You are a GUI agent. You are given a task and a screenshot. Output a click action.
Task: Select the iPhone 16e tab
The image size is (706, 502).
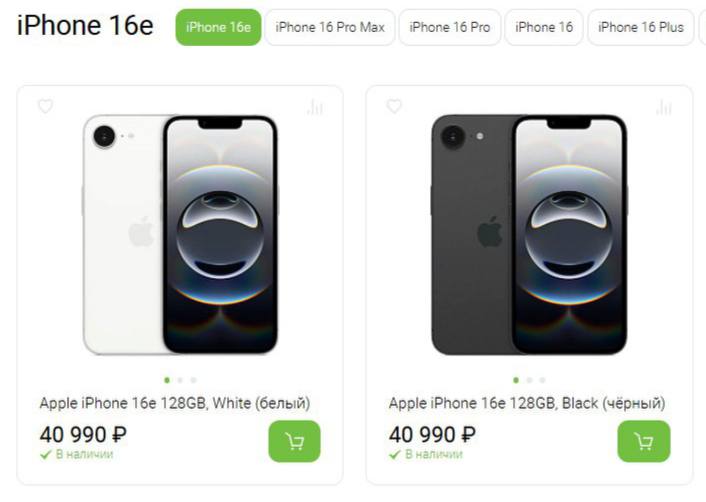coord(218,27)
